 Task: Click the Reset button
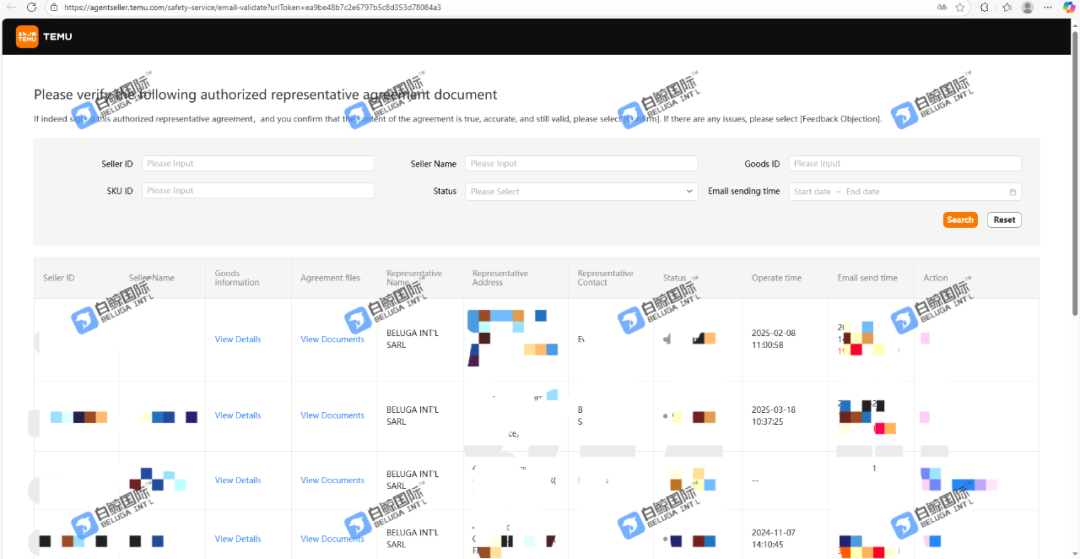(1004, 220)
